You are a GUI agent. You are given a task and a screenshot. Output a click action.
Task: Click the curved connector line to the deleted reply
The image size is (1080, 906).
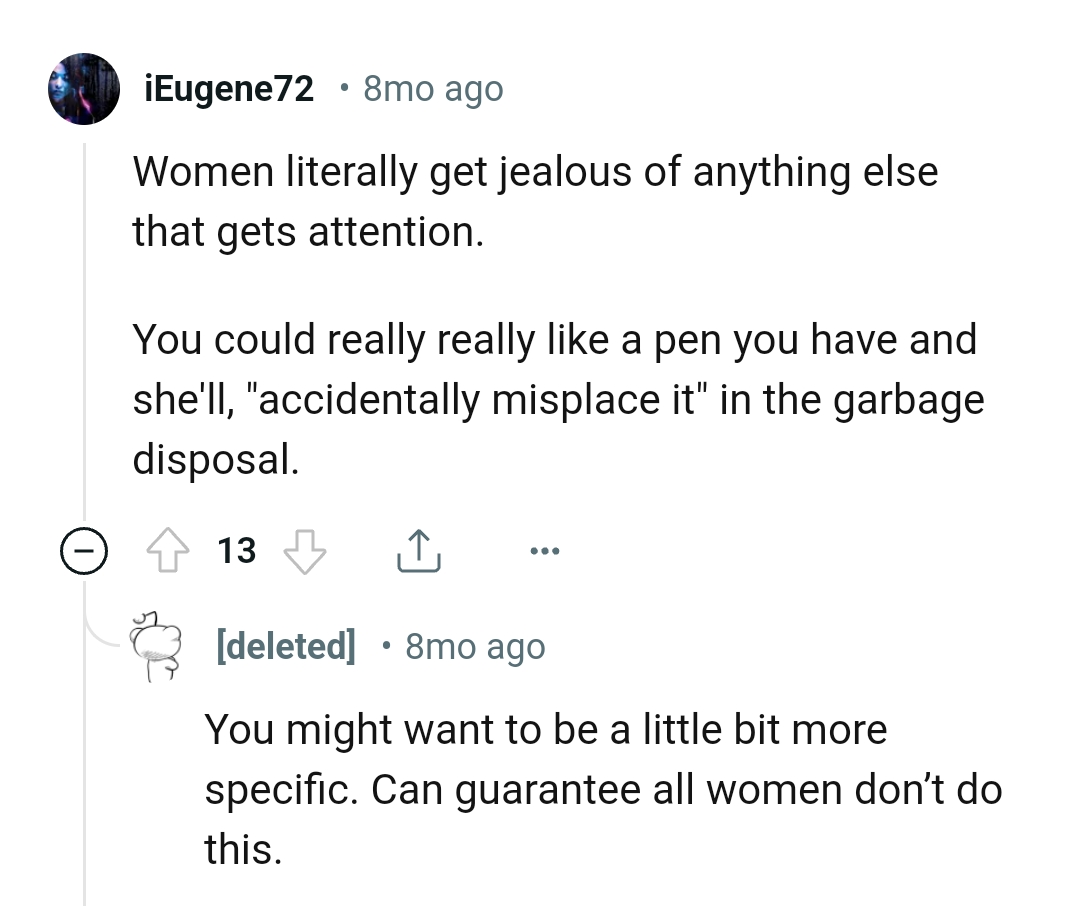(101, 630)
